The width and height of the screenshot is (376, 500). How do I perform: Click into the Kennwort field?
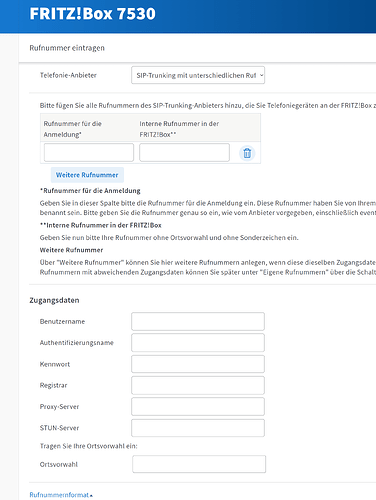click(198, 364)
